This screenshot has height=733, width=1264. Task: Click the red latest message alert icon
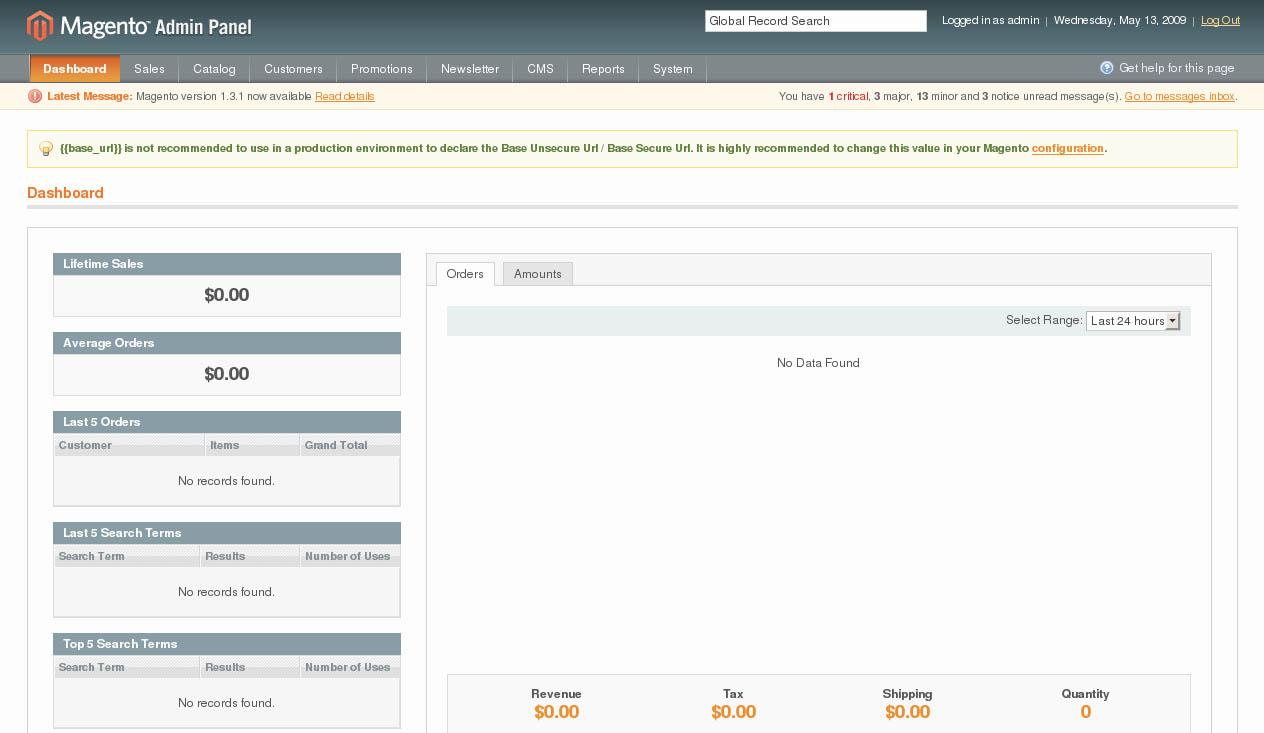pos(35,96)
